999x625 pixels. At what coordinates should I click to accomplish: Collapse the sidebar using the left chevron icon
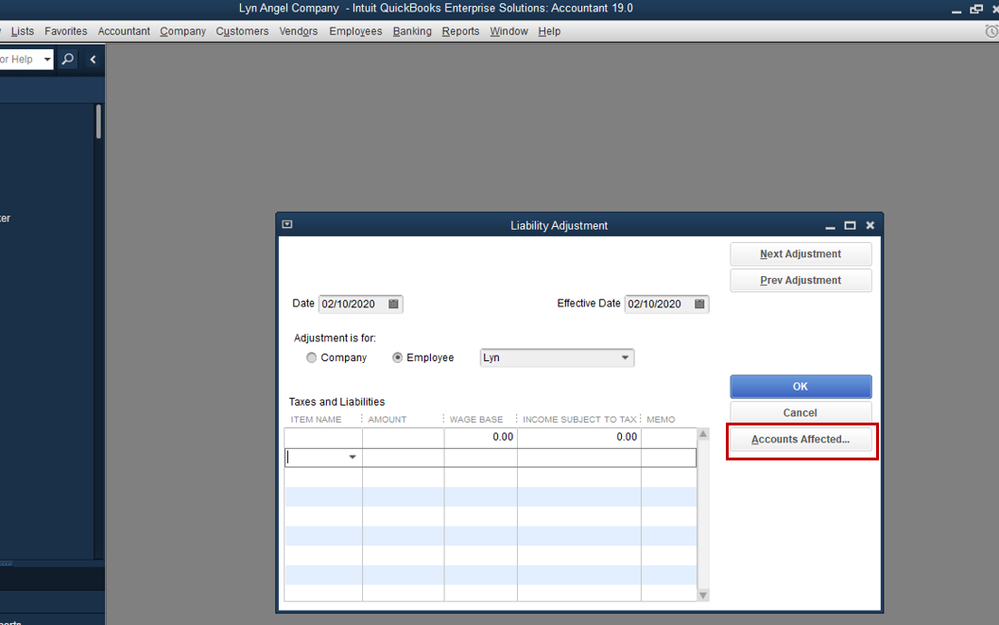click(x=91, y=59)
